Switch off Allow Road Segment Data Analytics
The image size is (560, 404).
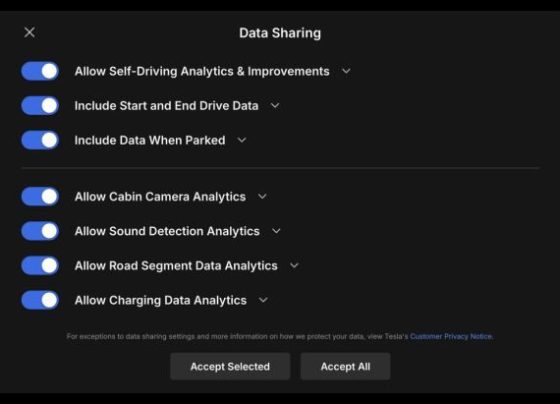click(x=40, y=265)
